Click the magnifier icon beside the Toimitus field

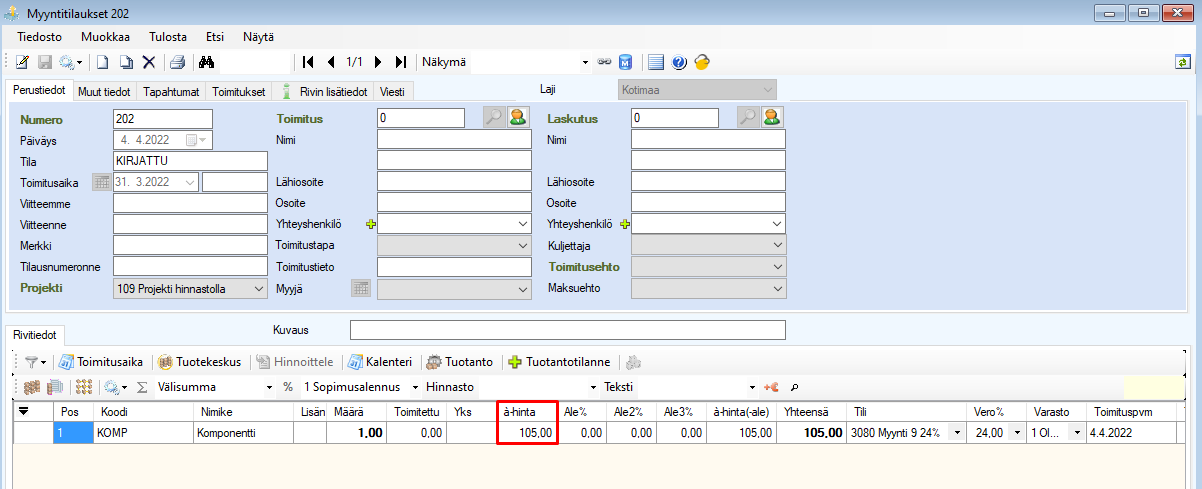[494, 118]
